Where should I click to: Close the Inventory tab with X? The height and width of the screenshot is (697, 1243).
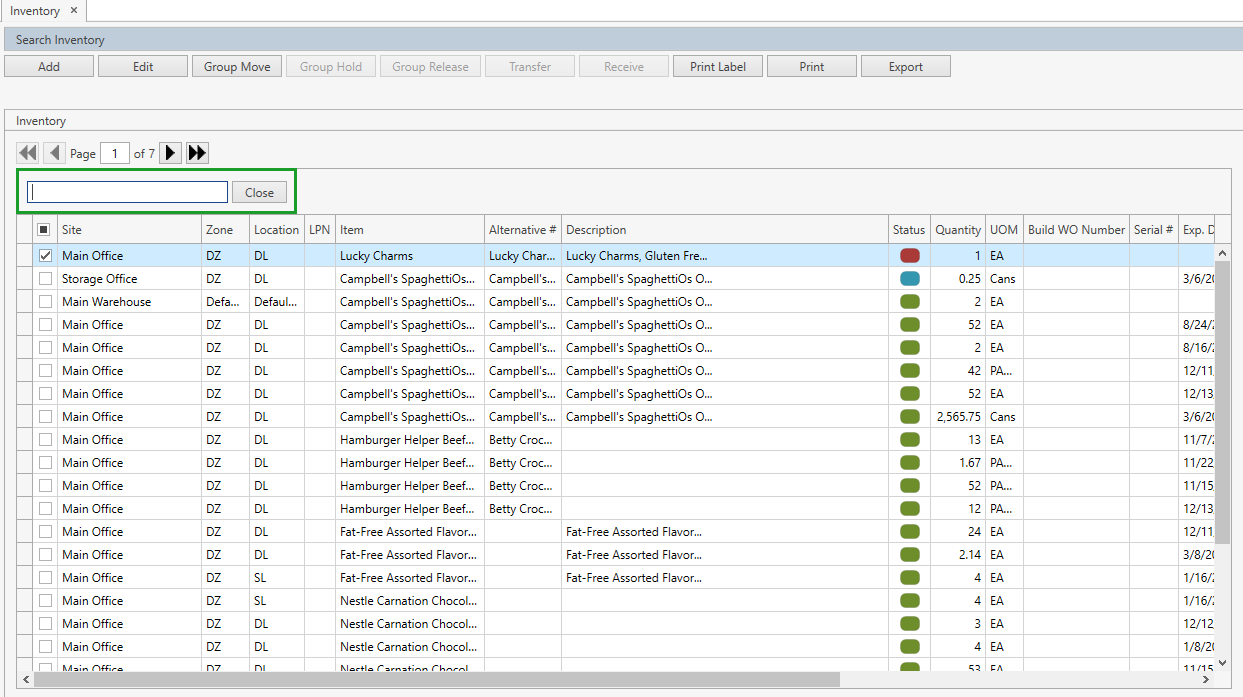[74, 11]
